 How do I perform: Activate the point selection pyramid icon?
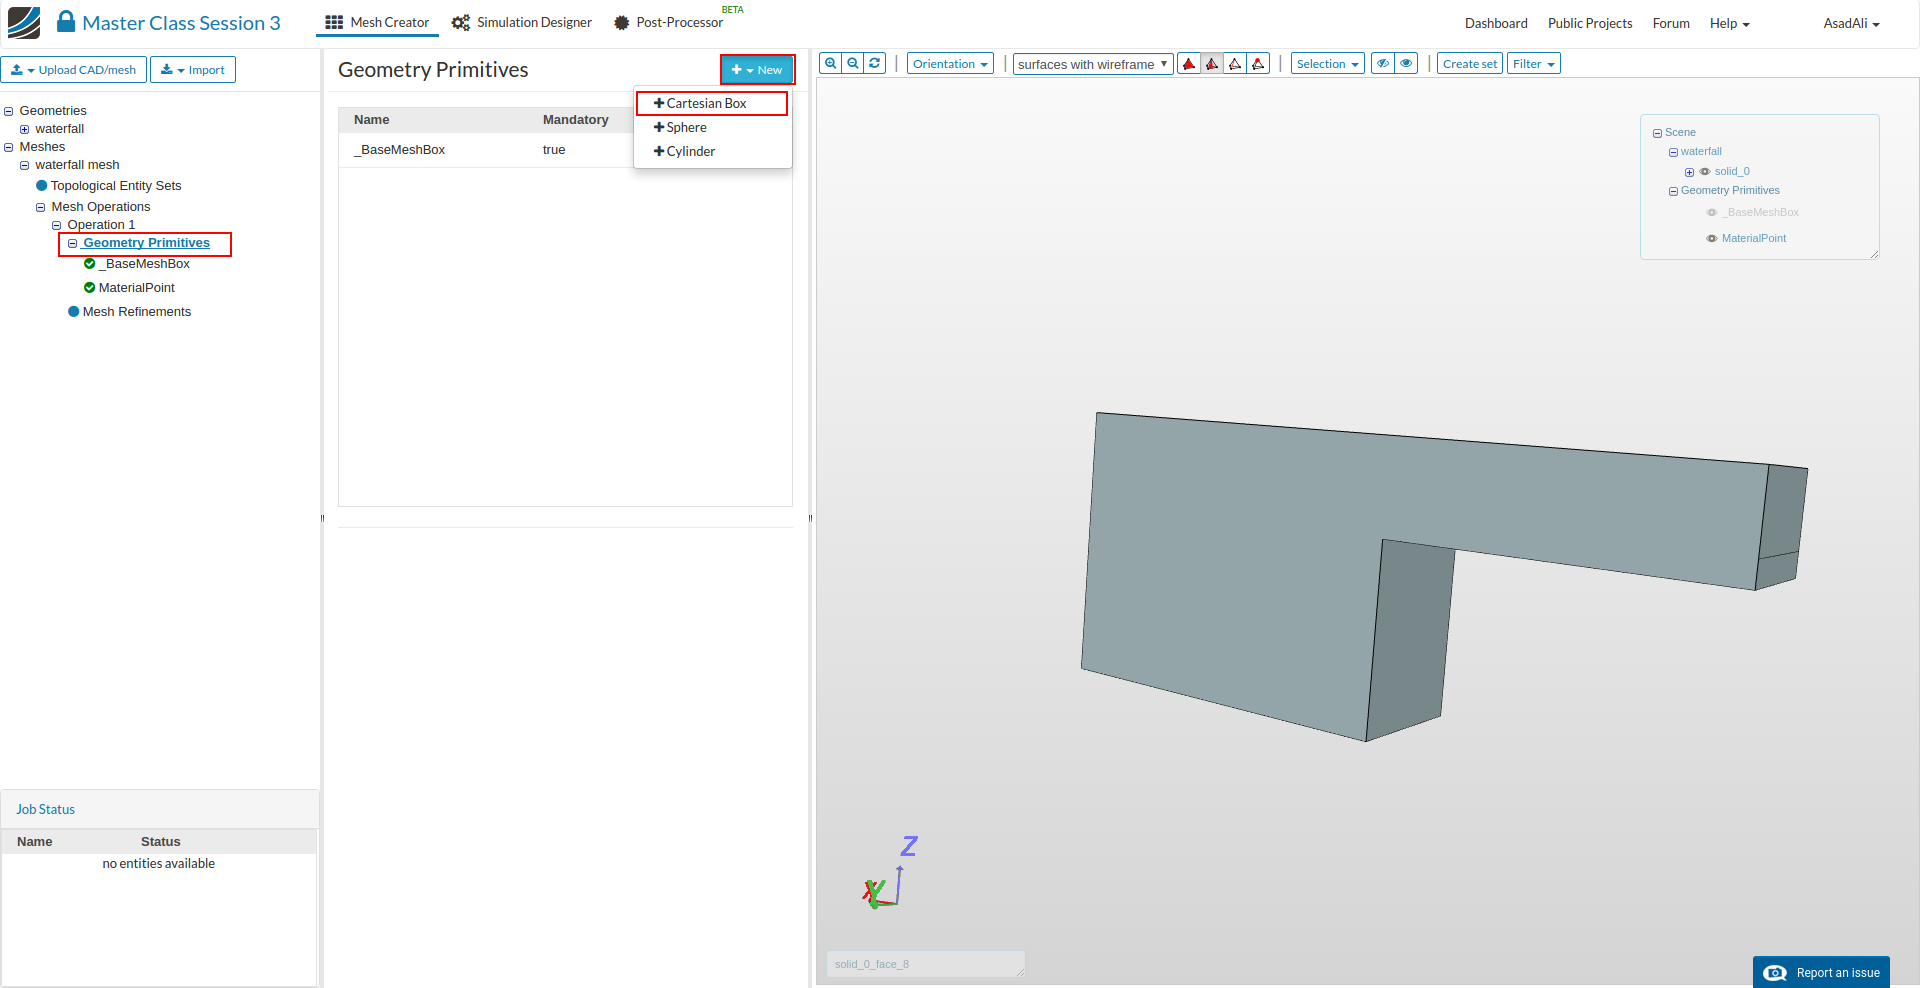click(1258, 64)
